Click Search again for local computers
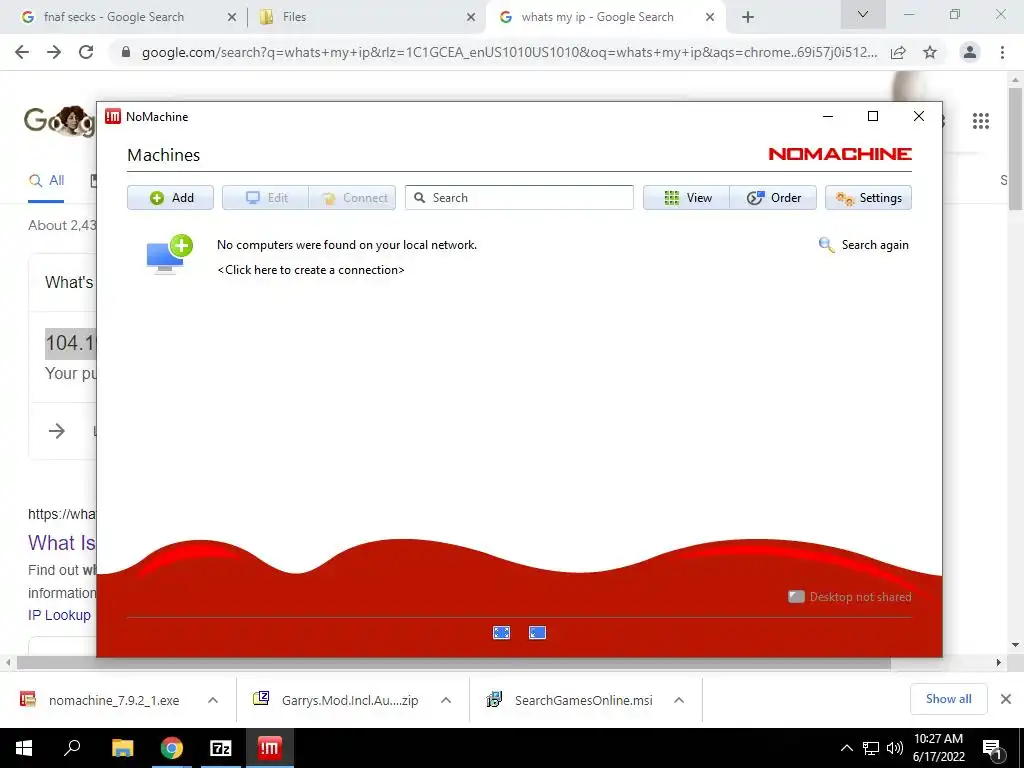 [x=863, y=245]
